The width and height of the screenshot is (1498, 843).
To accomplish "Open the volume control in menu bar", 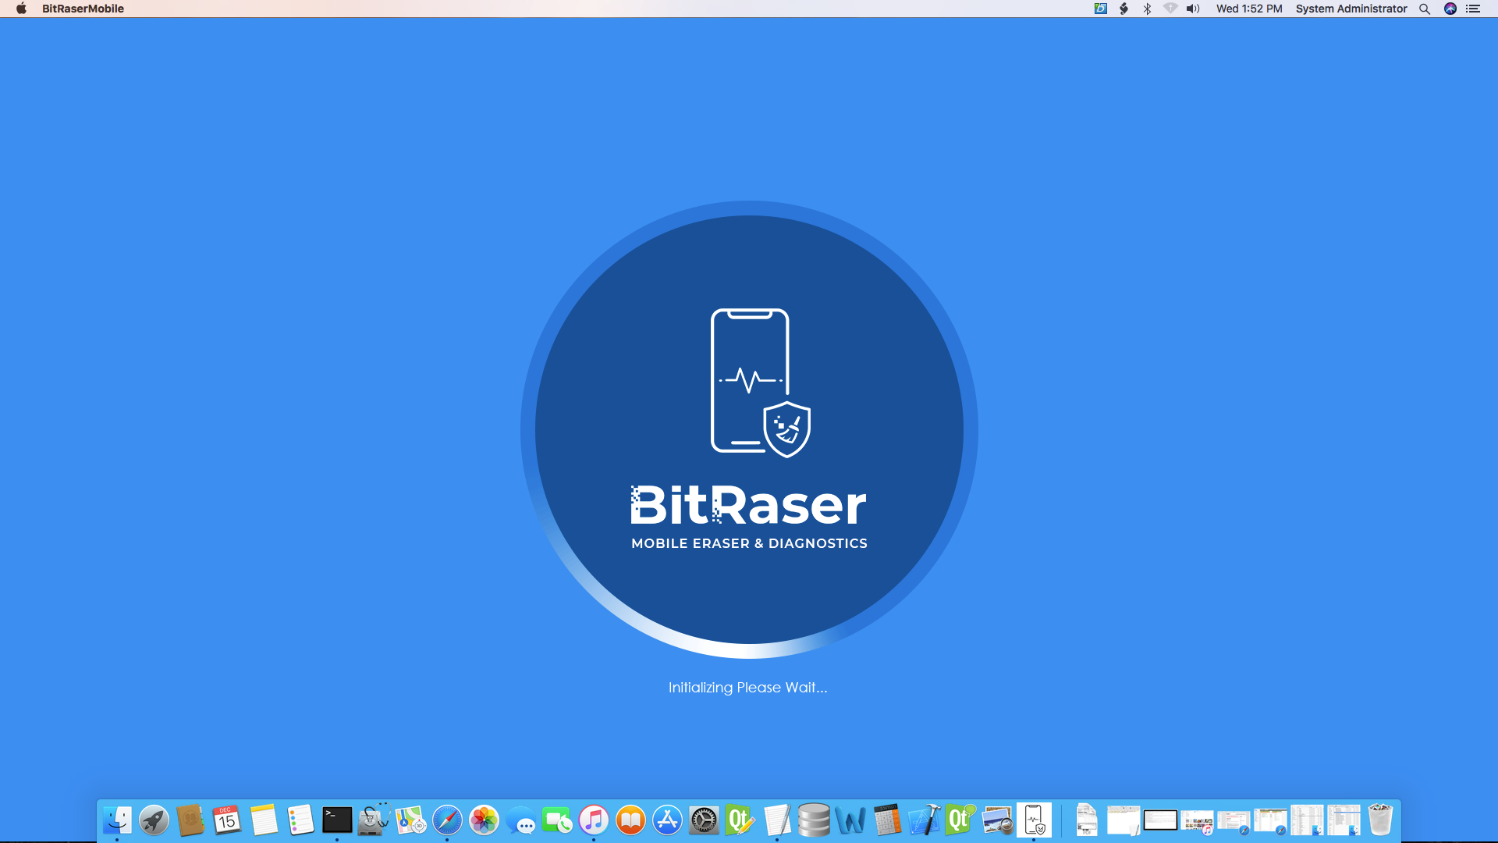I will [x=1193, y=8].
